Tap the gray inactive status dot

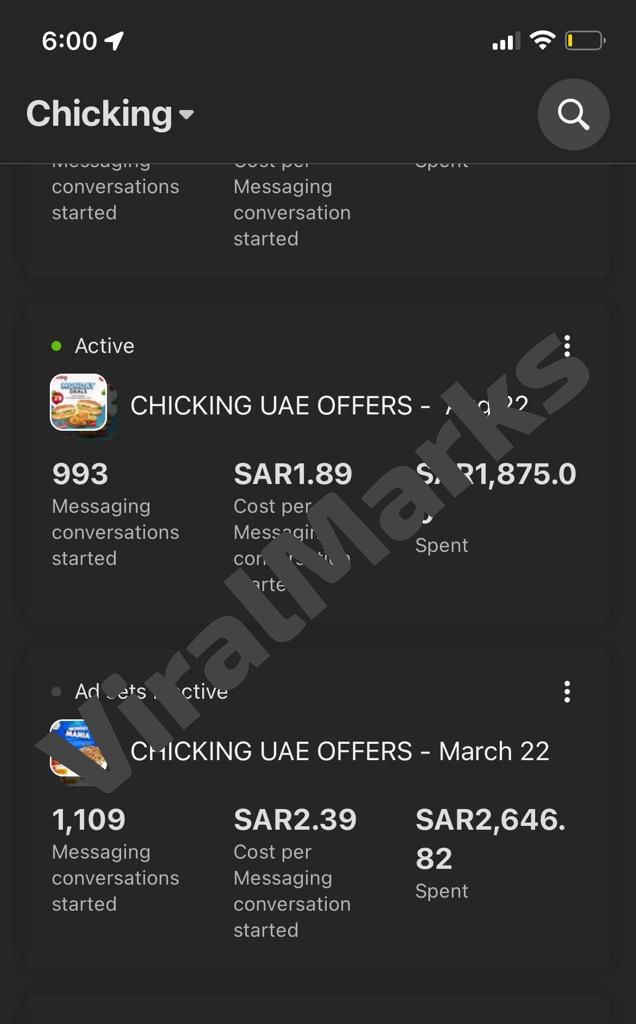pyautogui.click(x=57, y=692)
